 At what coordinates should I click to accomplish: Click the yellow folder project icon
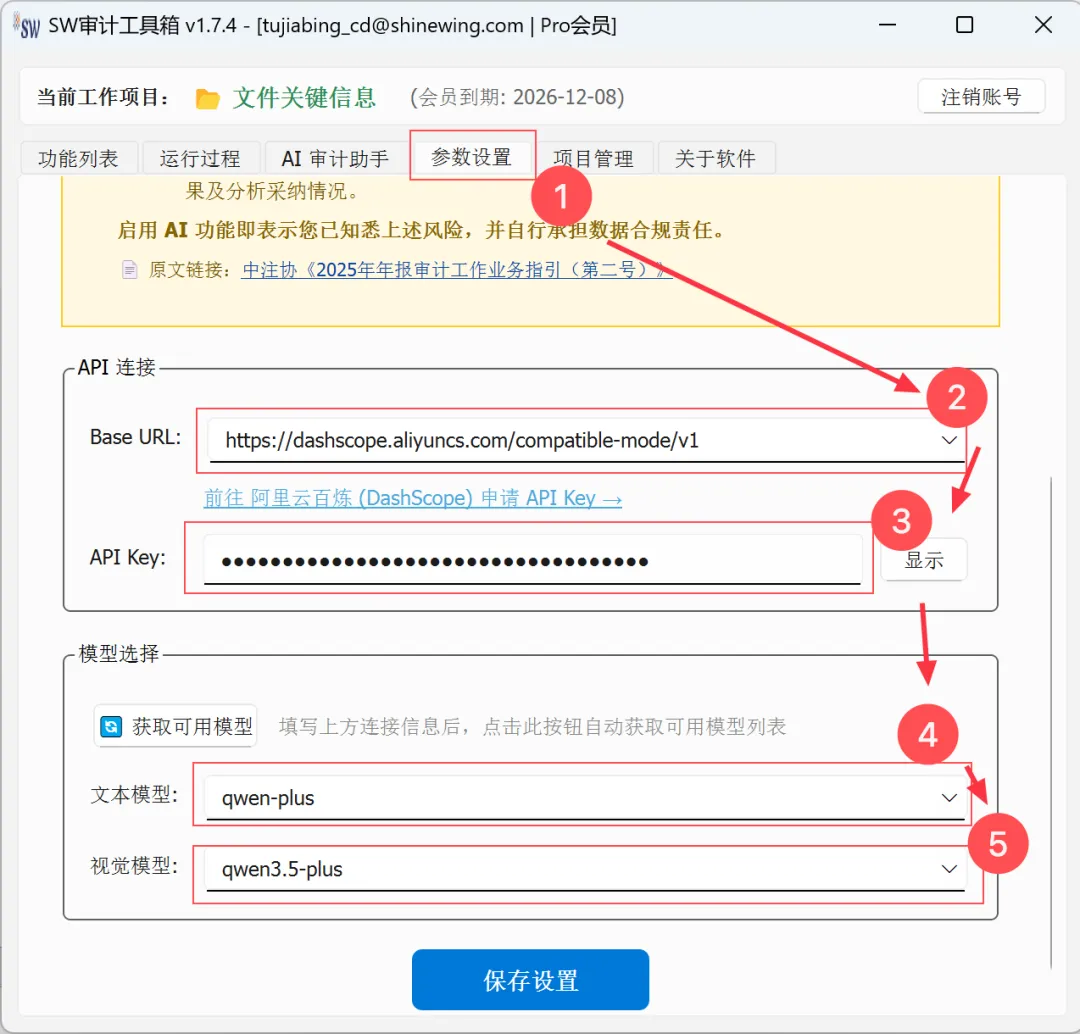[x=207, y=99]
